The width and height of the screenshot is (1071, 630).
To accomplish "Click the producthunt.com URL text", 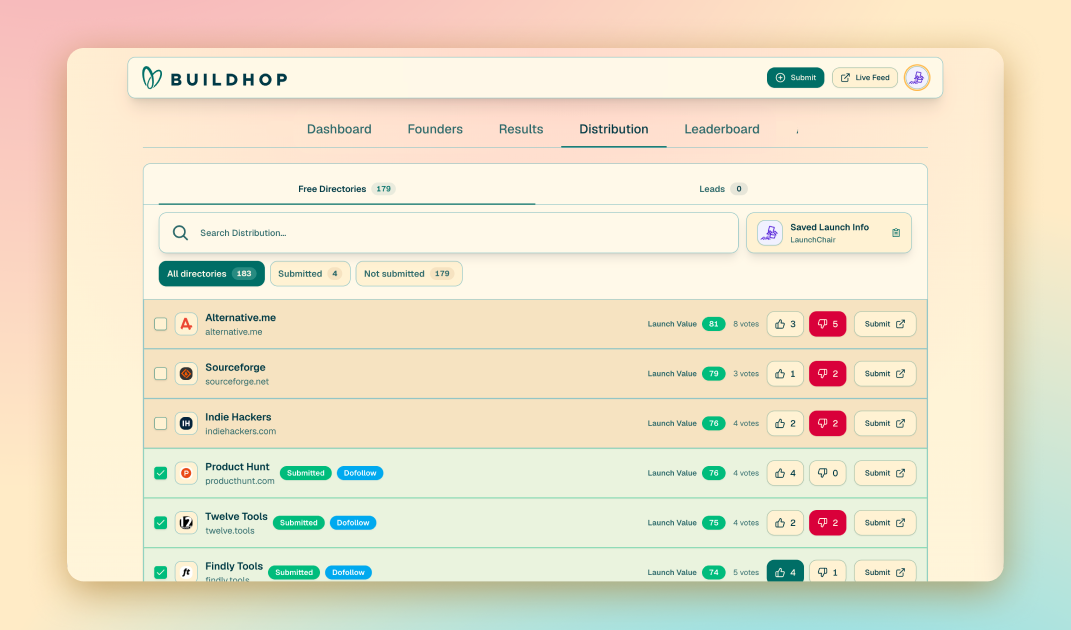I will (240, 481).
